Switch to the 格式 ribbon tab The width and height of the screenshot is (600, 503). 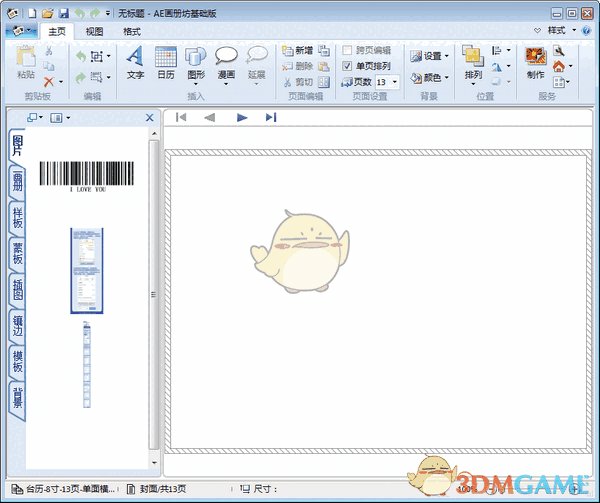point(132,31)
